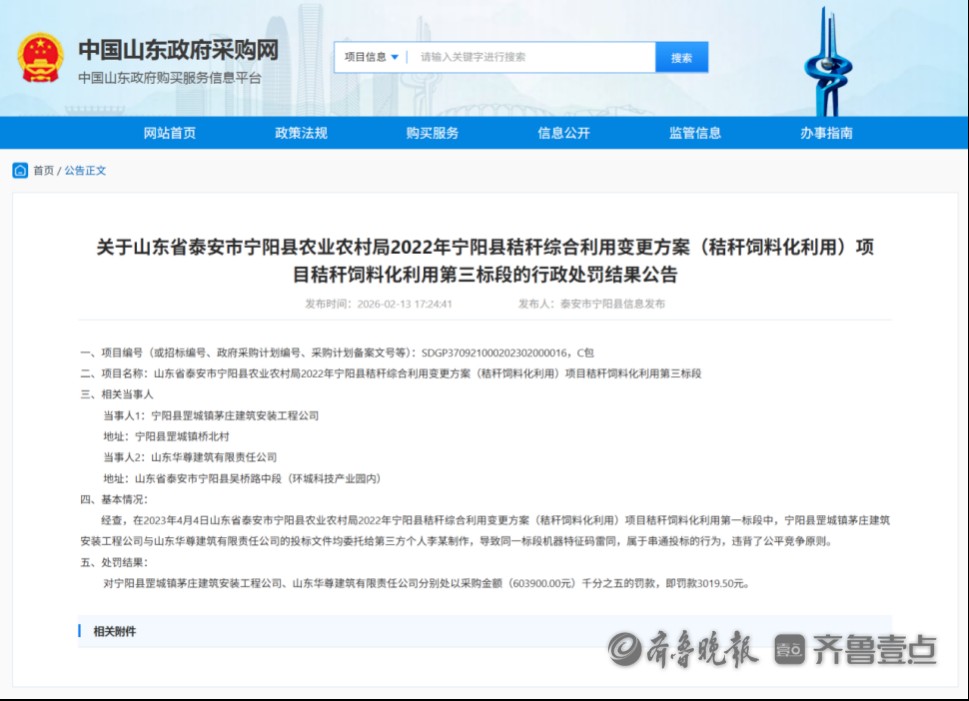Click the 中国山东政府采购网 site title

(178, 49)
